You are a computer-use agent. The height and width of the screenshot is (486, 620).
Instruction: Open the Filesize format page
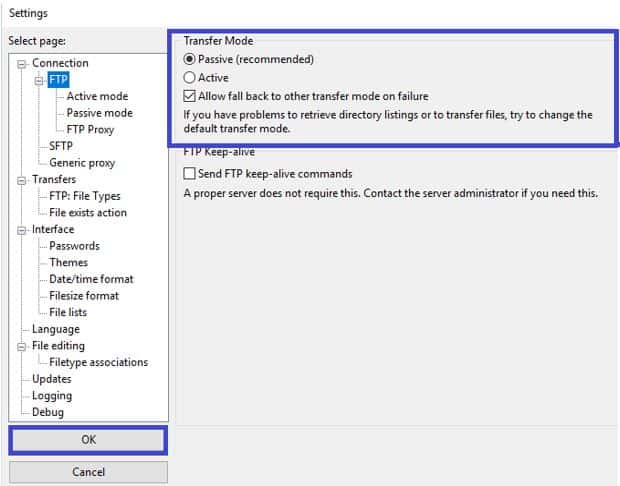click(84, 296)
